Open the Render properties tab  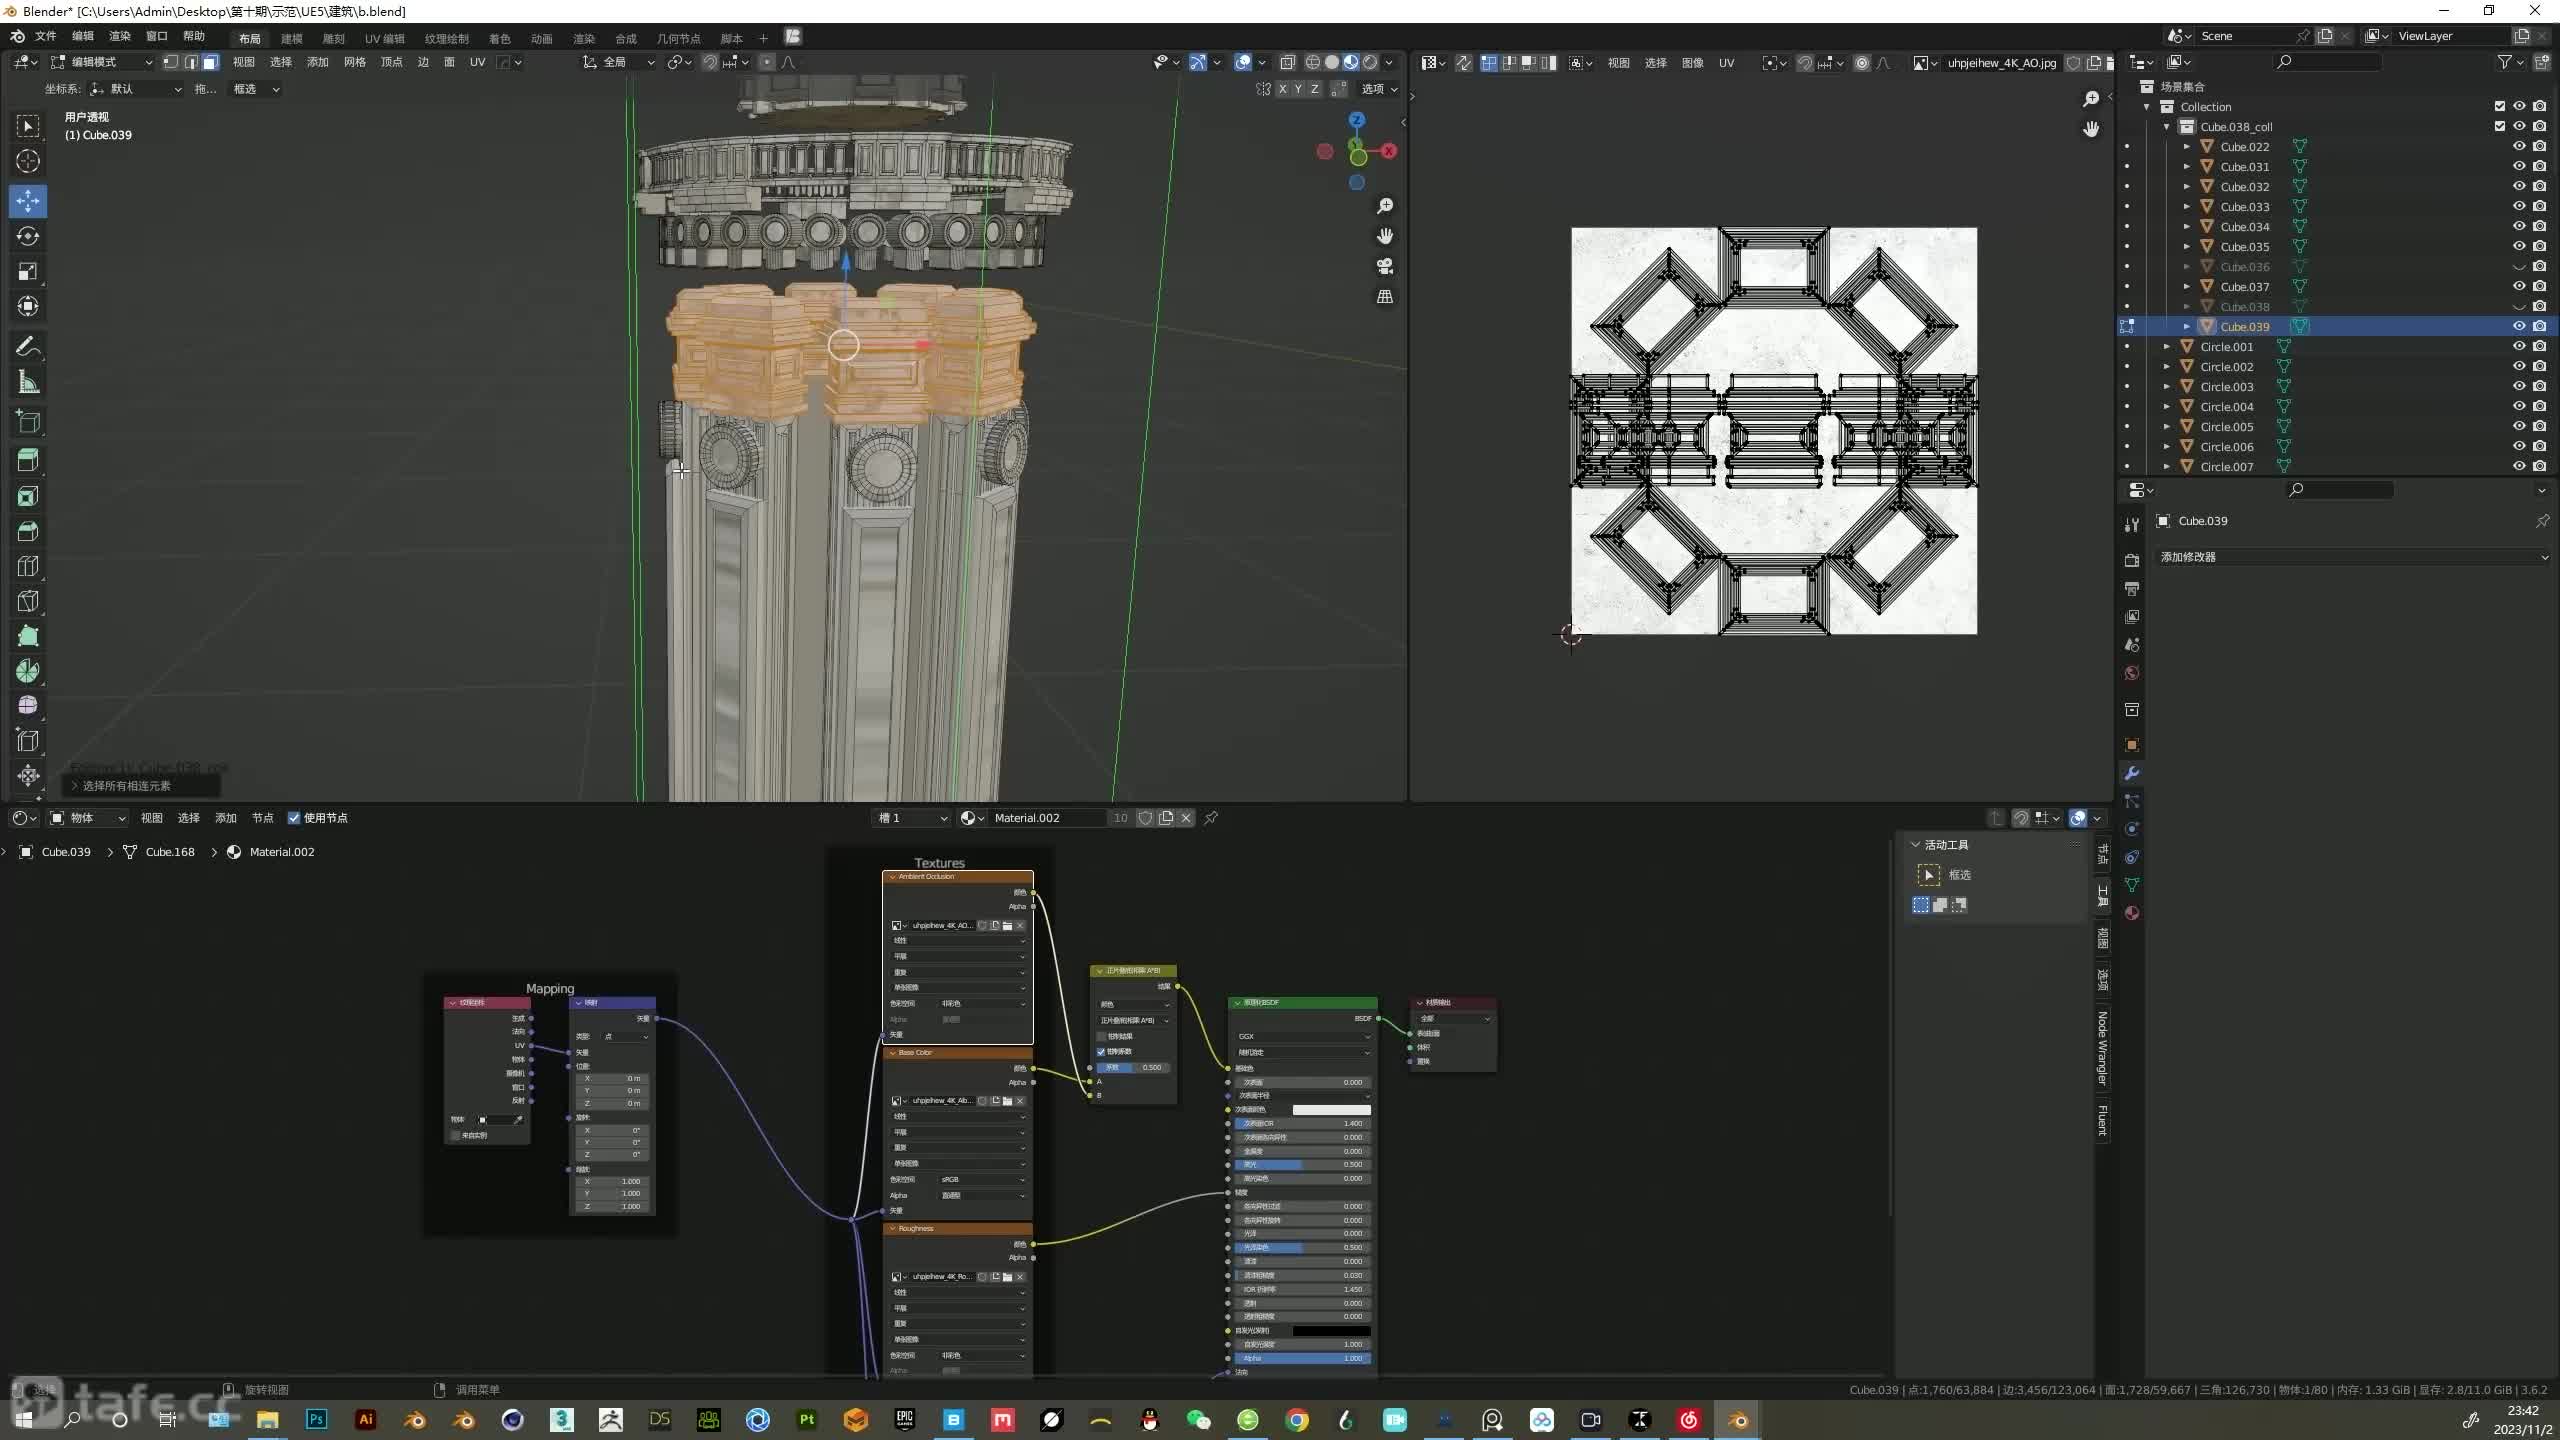pos(2132,560)
